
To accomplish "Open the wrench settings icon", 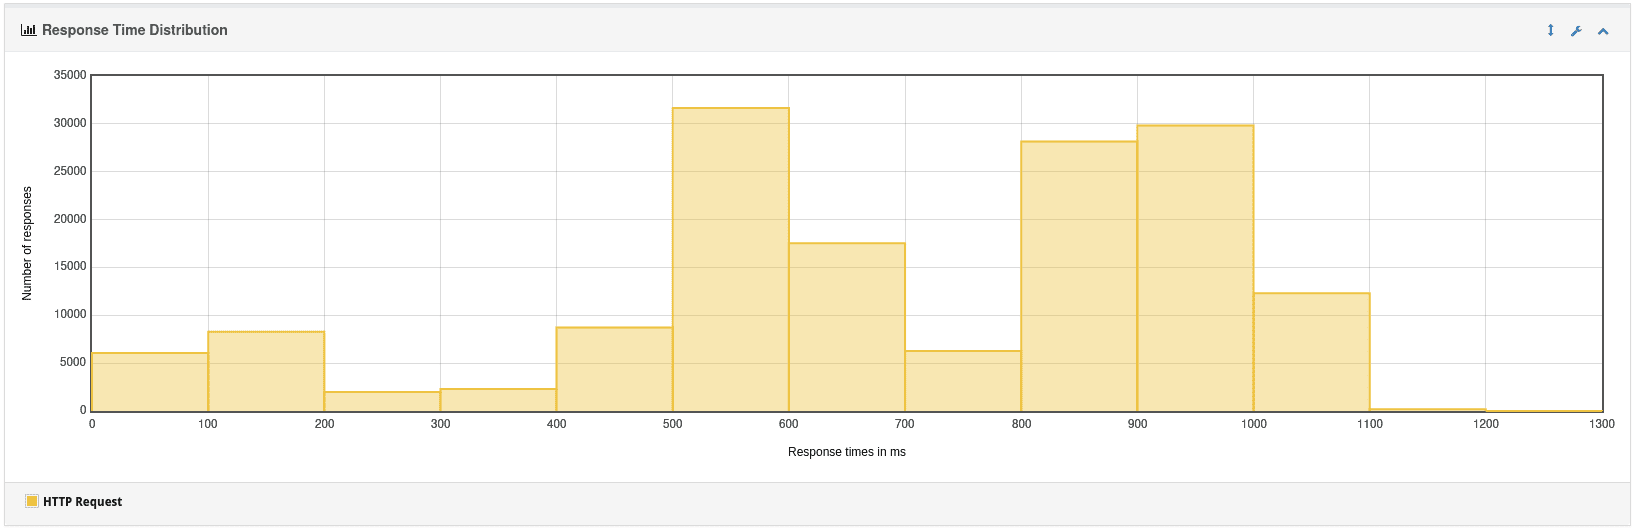I will pos(1576,31).
